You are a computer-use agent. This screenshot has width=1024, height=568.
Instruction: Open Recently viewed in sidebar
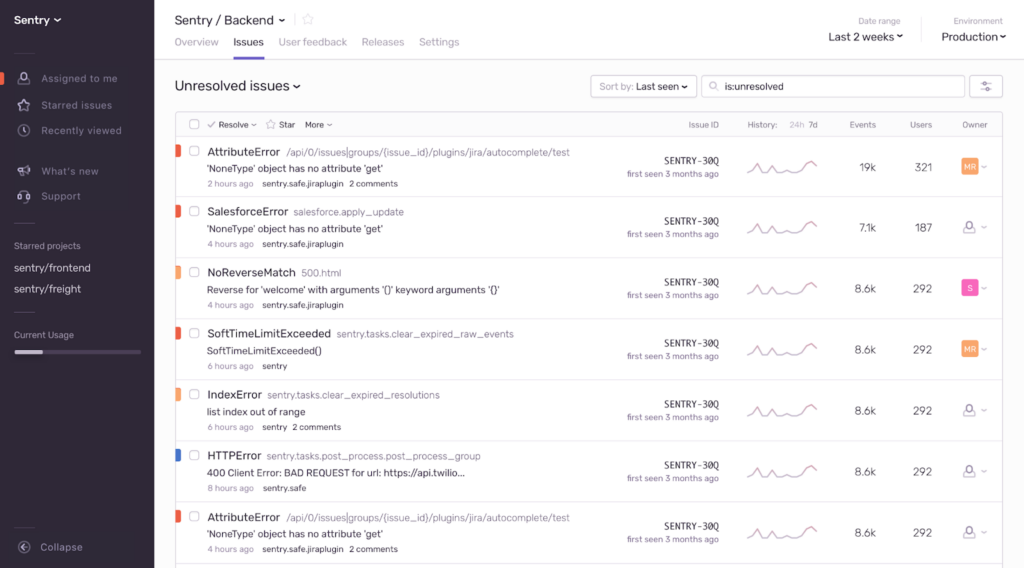pyautogui.click(x=81, y=131)
